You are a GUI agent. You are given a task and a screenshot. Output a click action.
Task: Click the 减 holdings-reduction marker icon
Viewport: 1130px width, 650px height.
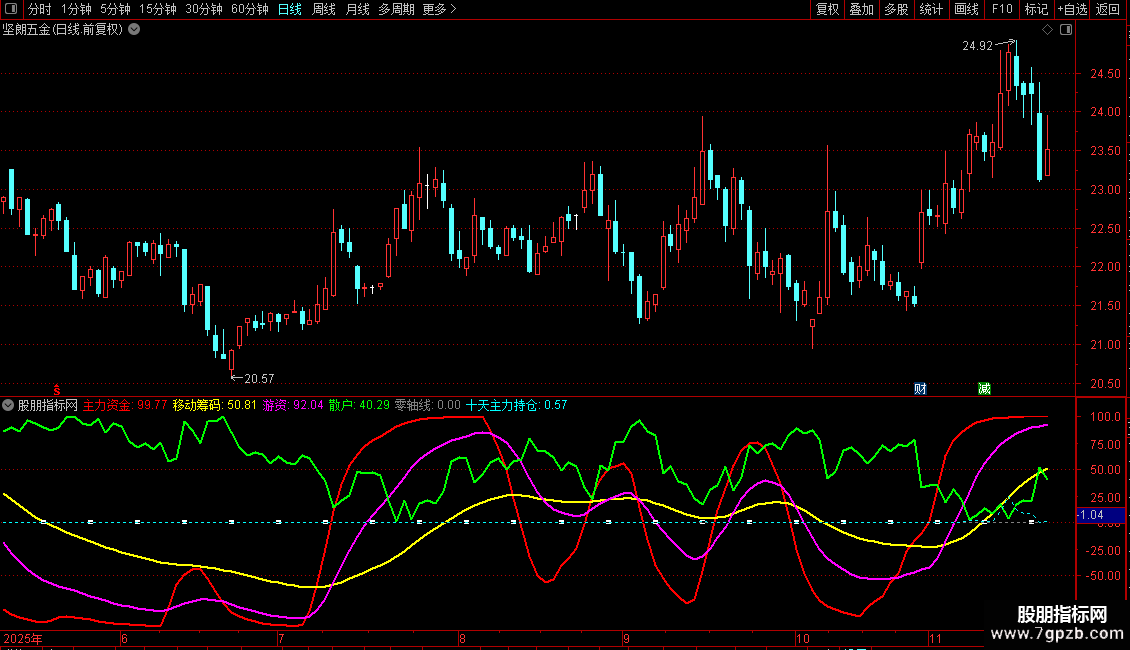[984, 388]
